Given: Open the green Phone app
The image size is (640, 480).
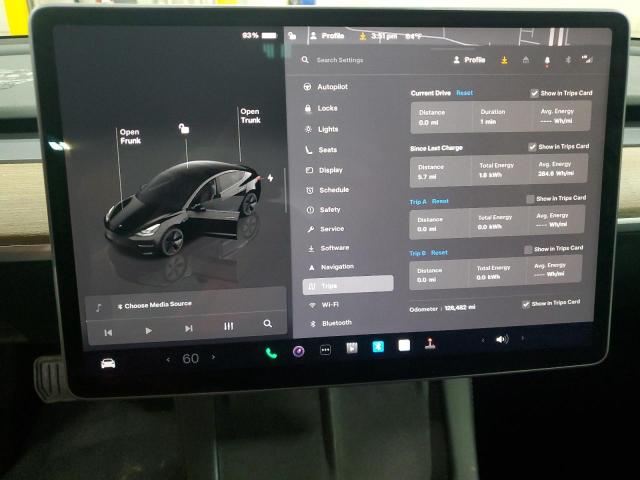Looking at the screenshot, I should (271, 353).
